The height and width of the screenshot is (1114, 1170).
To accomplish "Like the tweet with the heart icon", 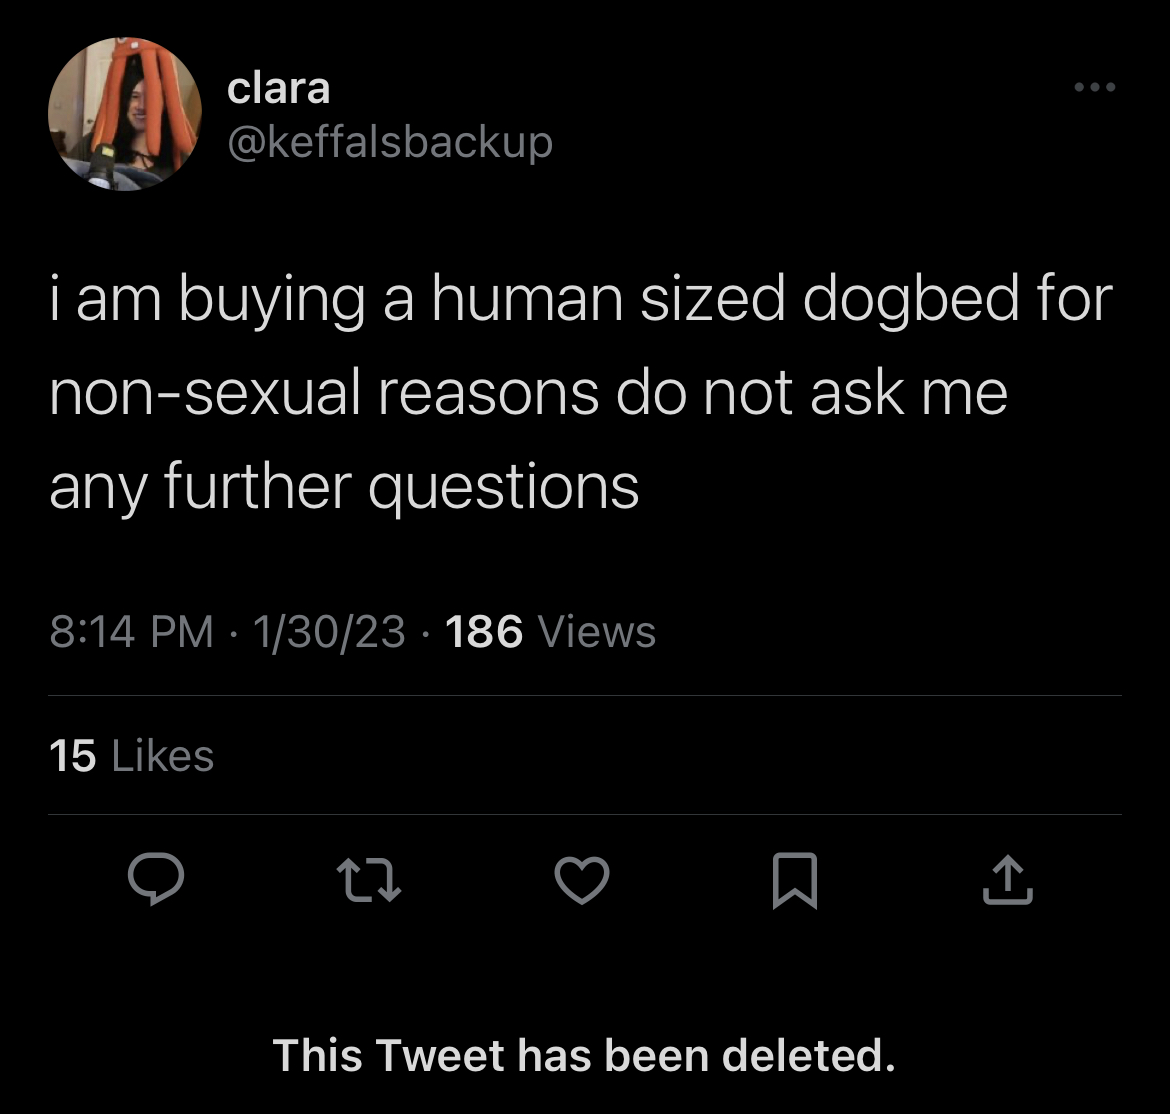I will click(x=582, y=880).
